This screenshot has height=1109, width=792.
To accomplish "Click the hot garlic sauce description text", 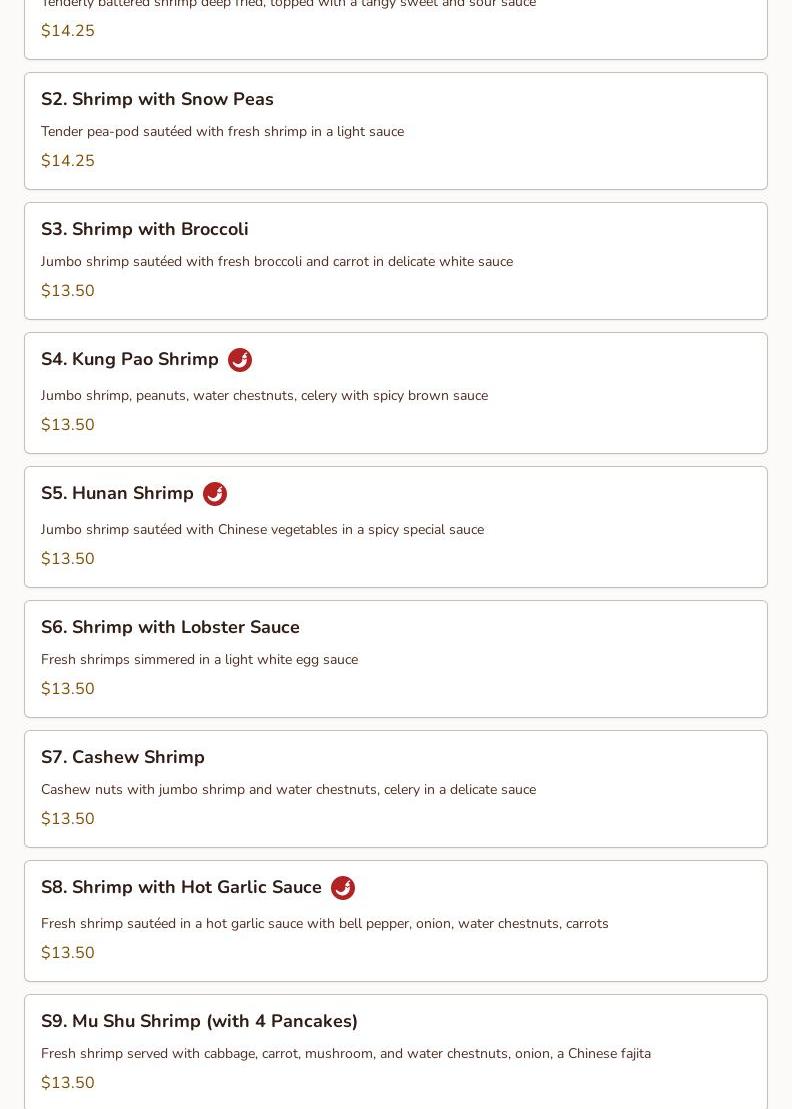I will coord(324,923).
